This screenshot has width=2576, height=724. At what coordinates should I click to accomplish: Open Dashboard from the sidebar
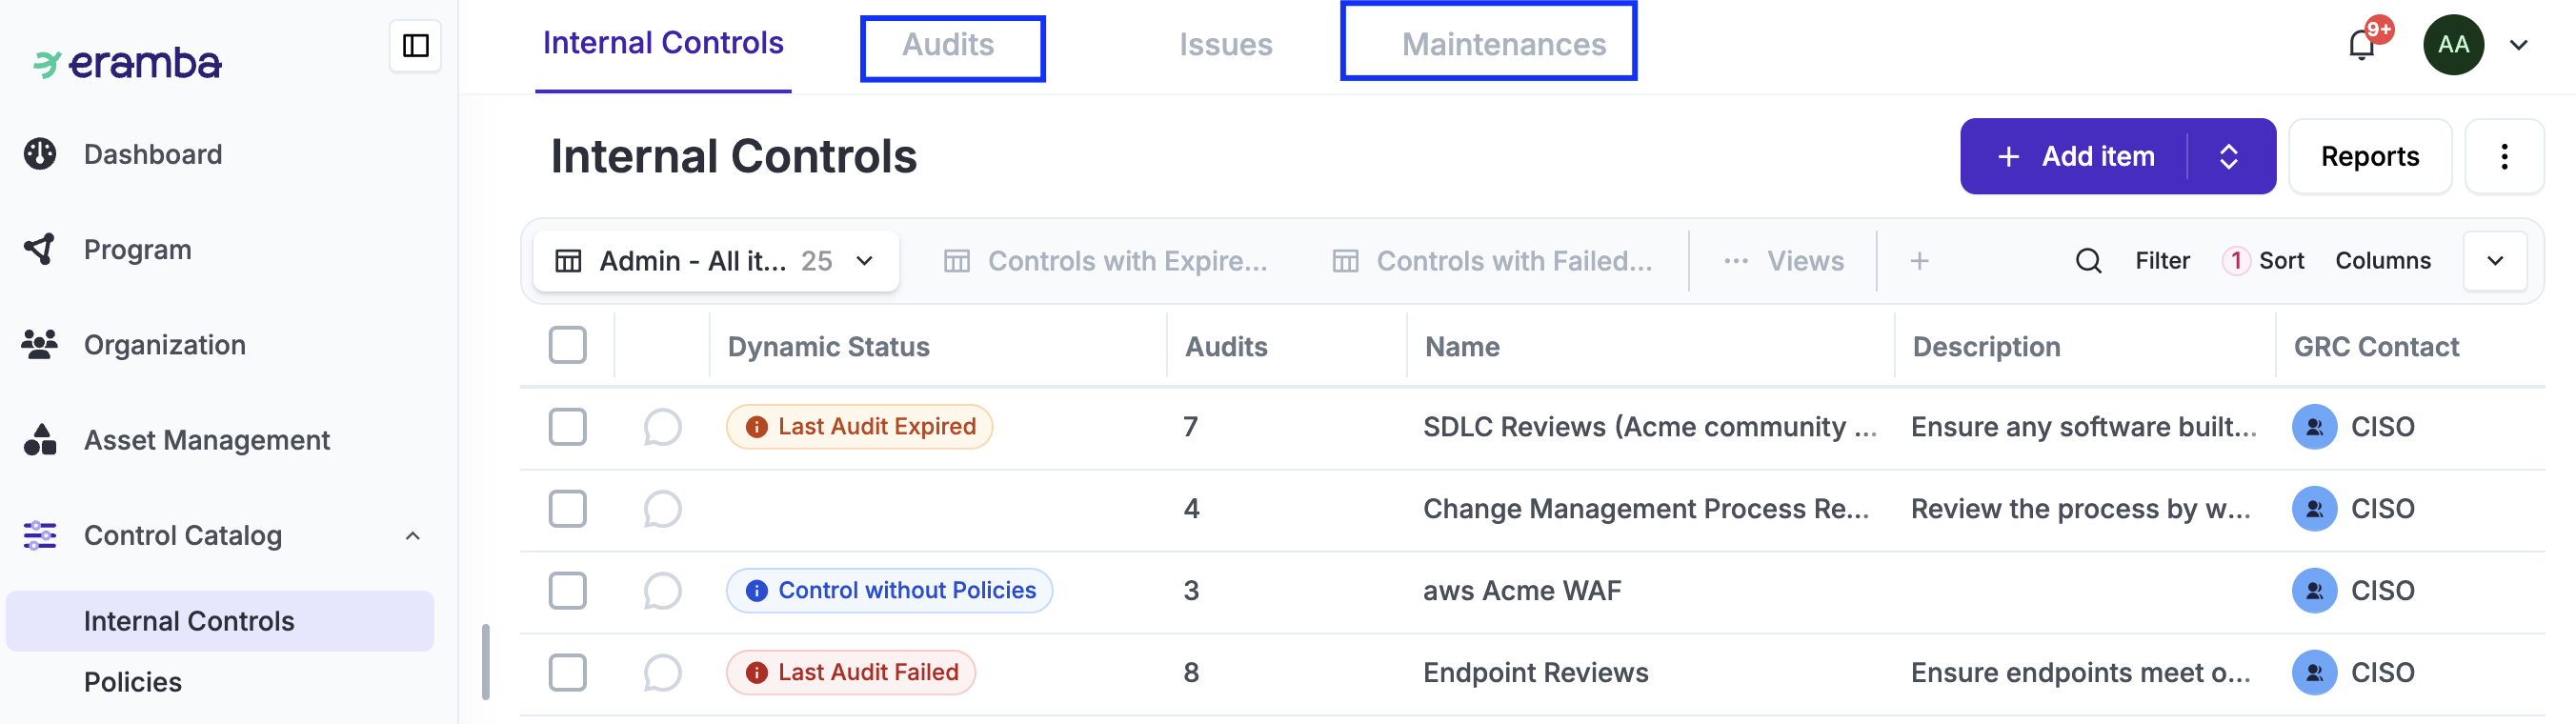(152, 154)
